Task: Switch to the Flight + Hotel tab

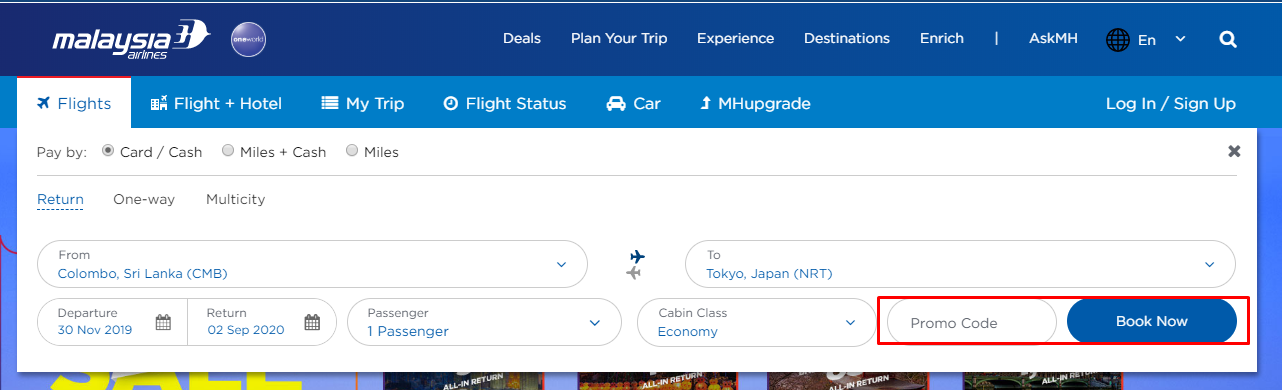Action: (x=216, y=103)
